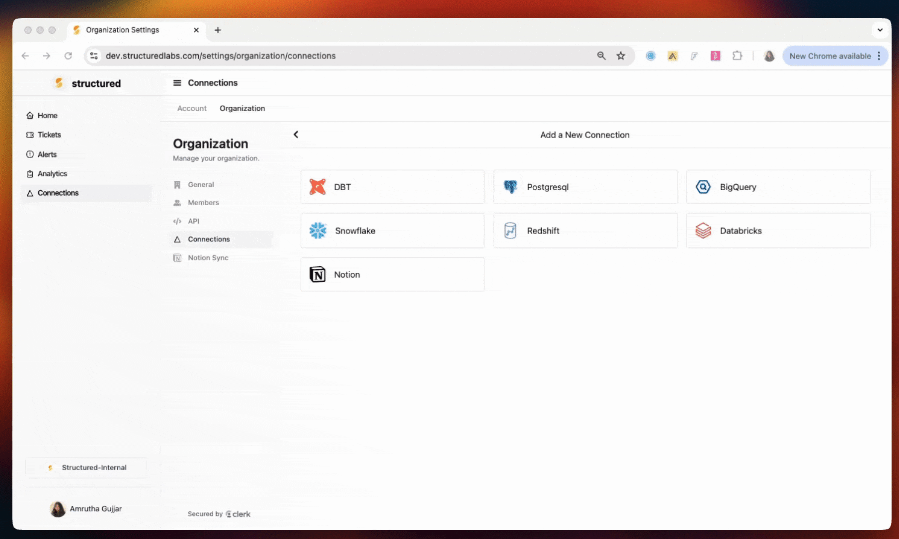This screenshot has width=899, height=539.
Task: Open the Chrome extensions puzzle icon
Action: pyautogui.click(x=737, y=56)
